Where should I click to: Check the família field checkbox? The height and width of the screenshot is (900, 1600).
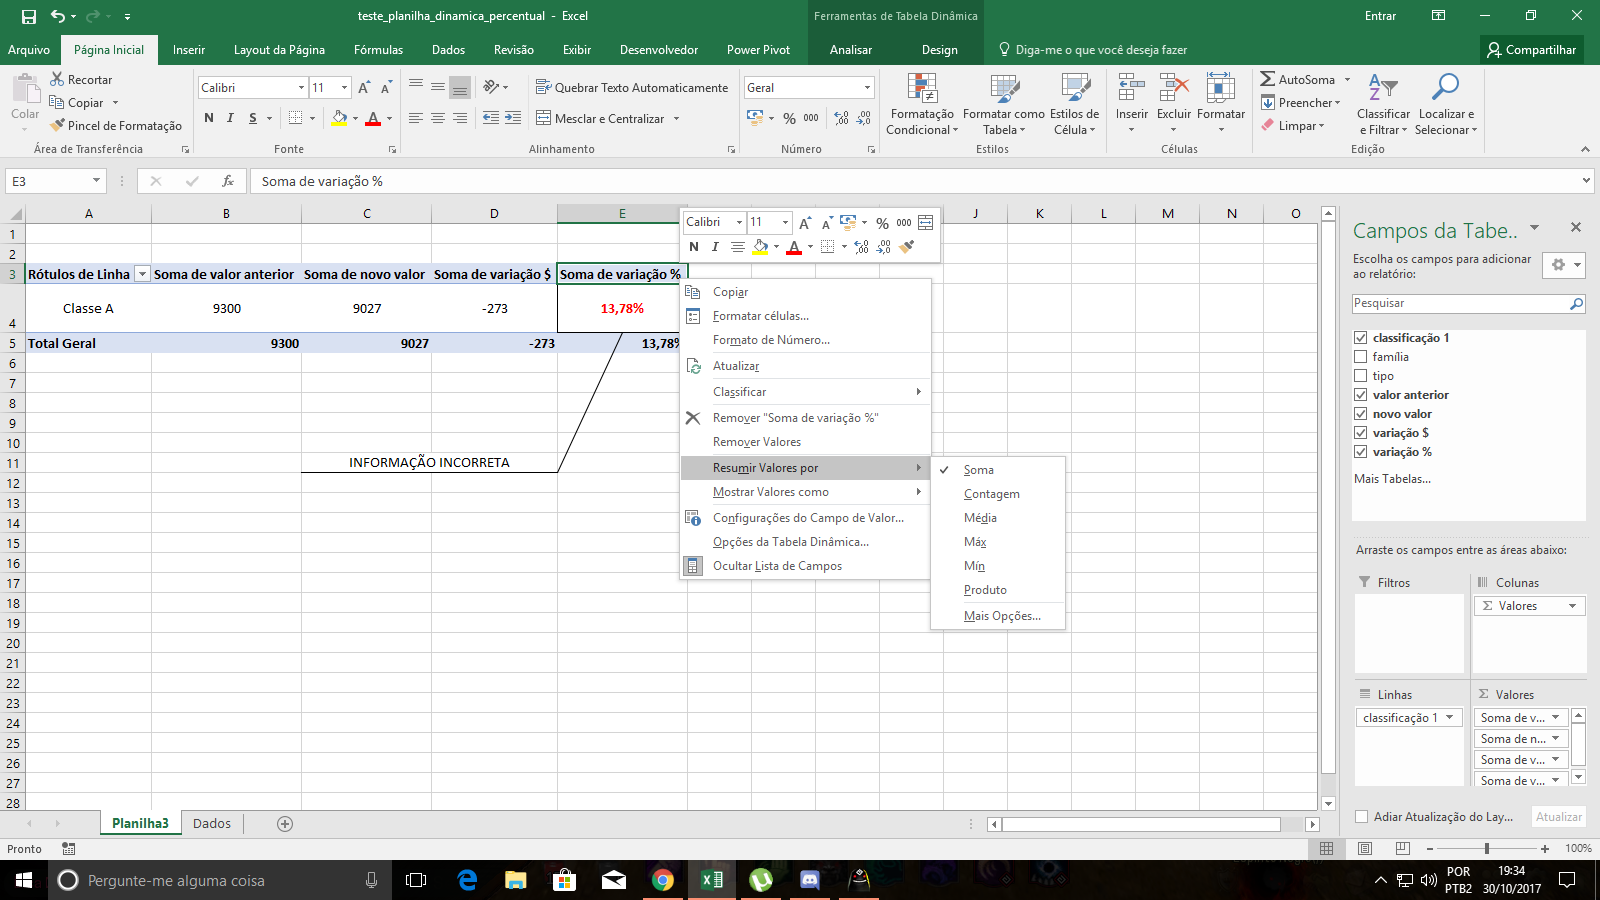[x=1360, y=357]
